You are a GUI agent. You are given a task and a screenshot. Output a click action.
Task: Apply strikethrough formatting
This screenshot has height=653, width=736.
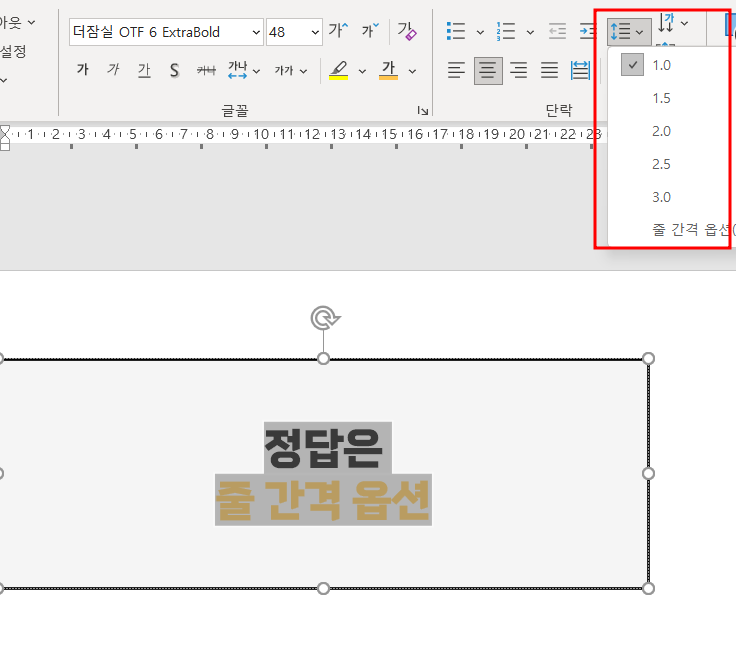pos(206,70)
